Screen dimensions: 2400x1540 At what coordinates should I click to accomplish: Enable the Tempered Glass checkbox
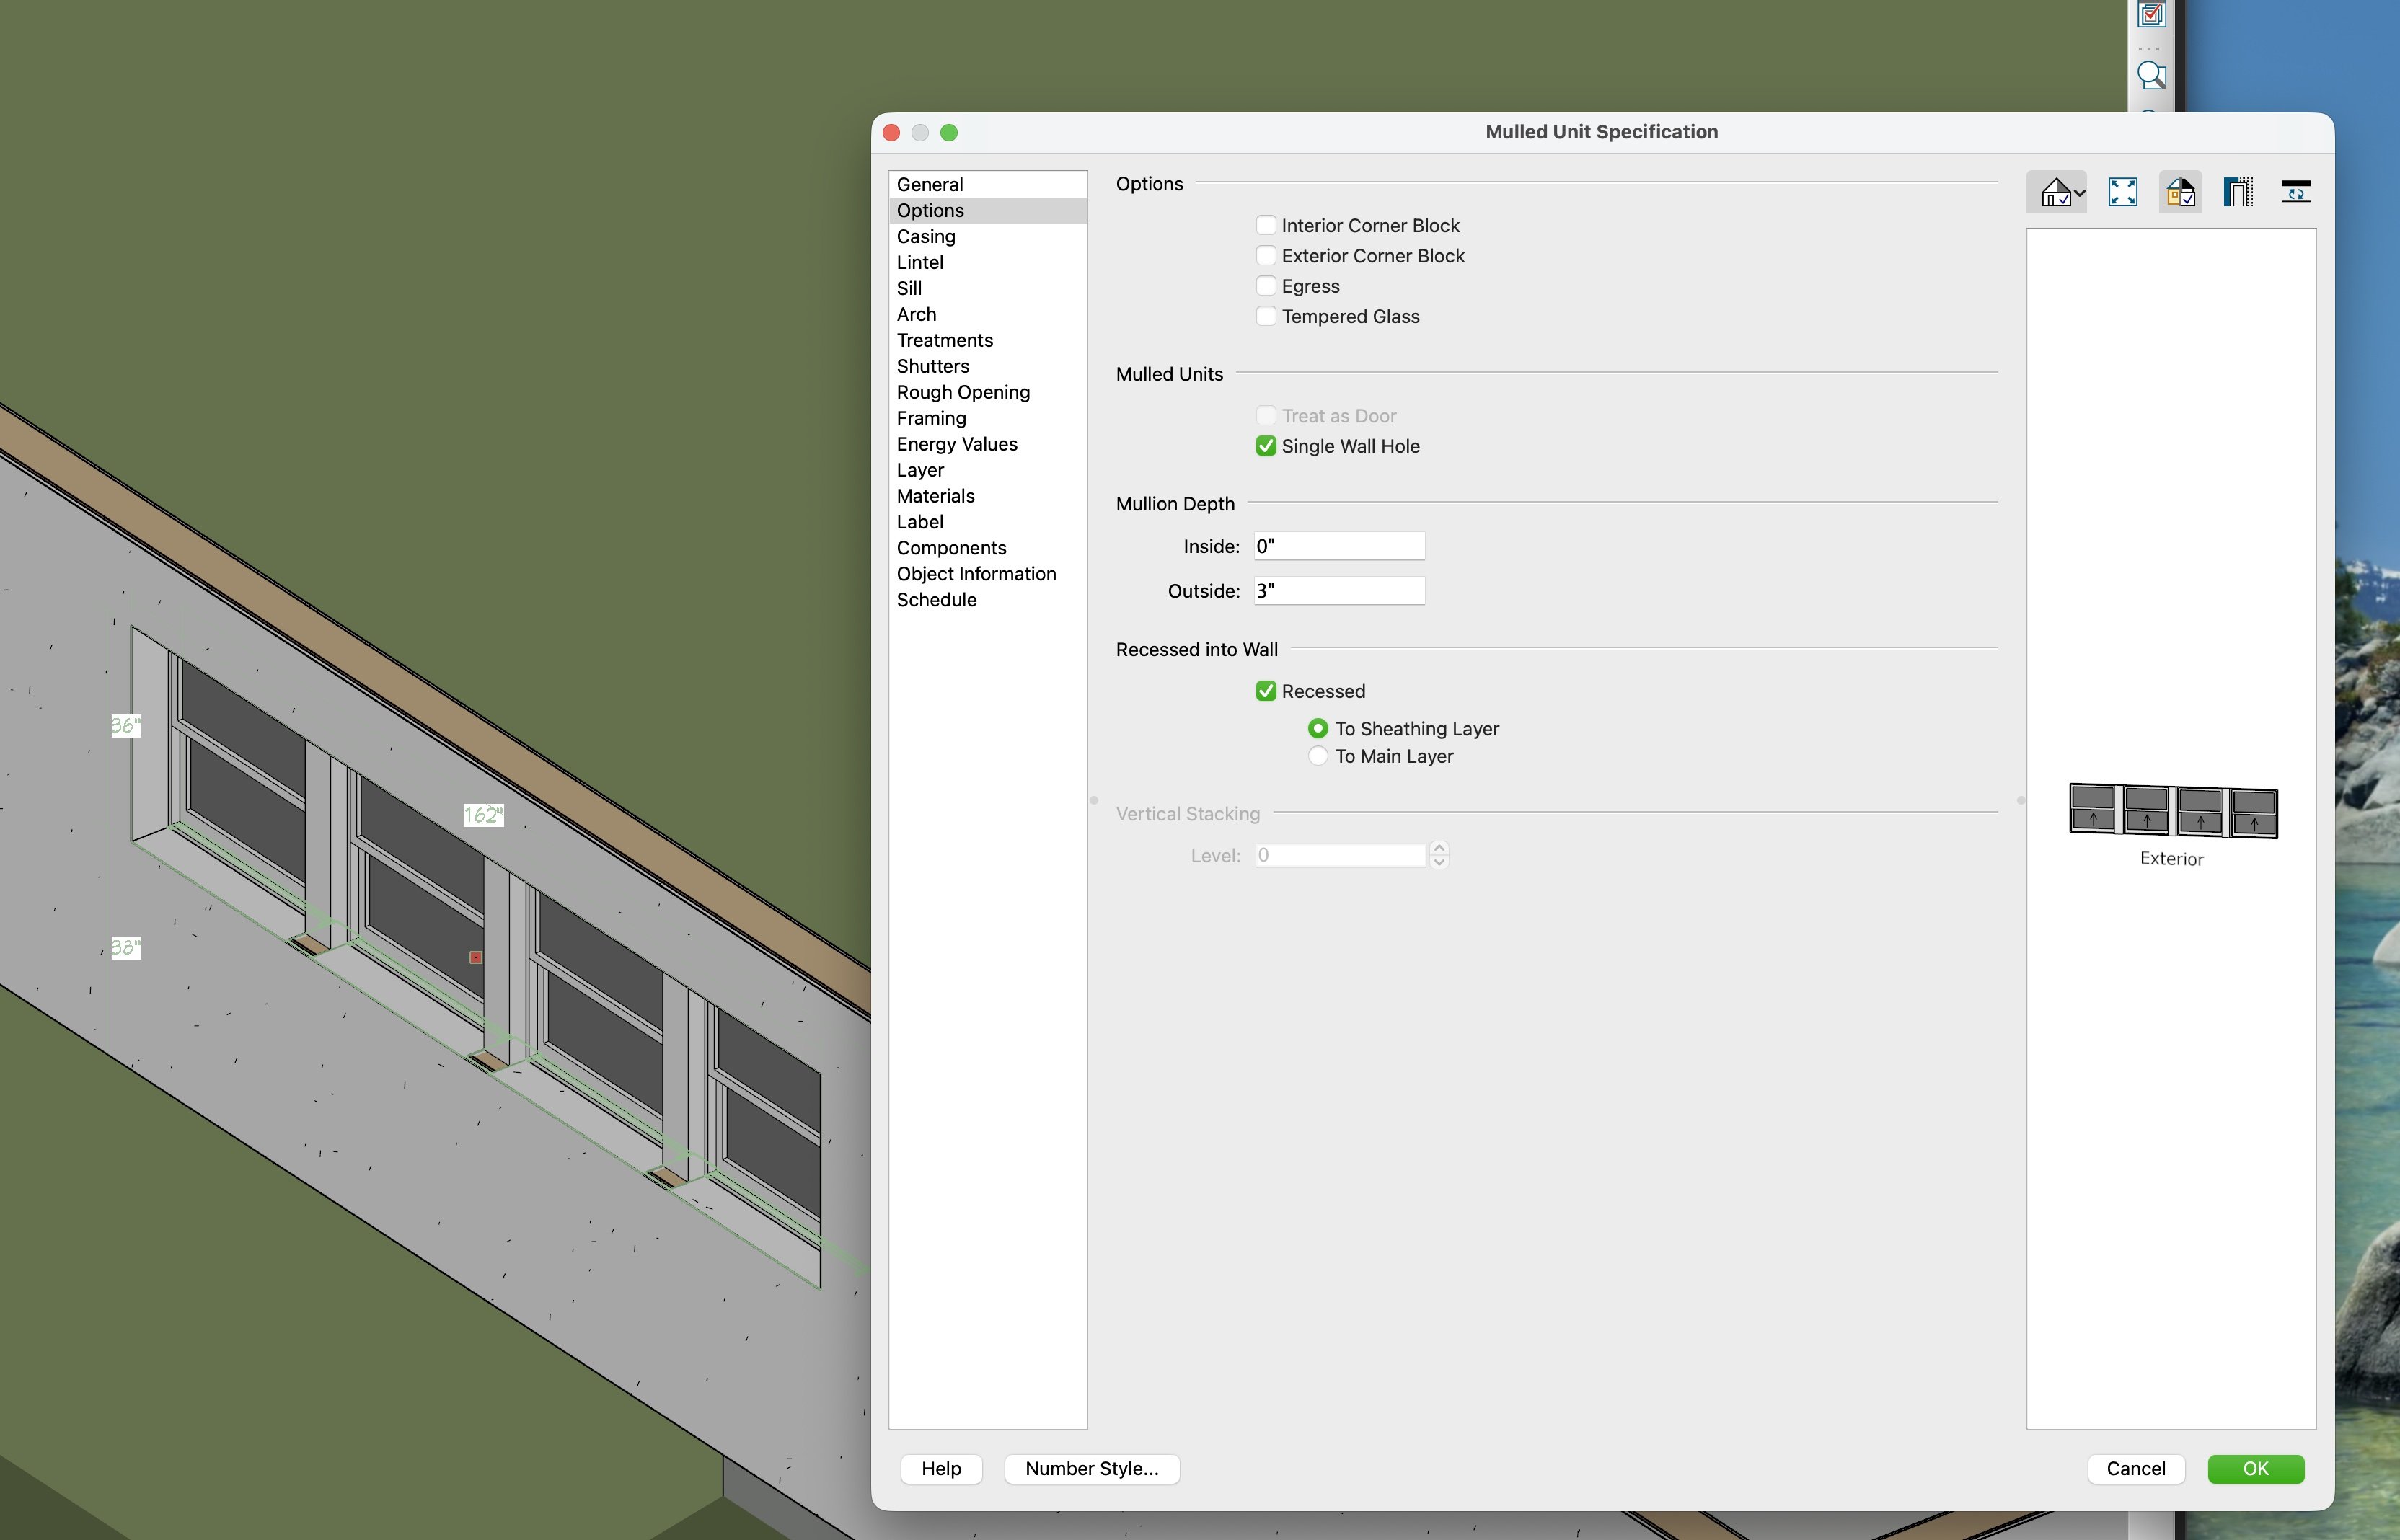coord(1266,317)
